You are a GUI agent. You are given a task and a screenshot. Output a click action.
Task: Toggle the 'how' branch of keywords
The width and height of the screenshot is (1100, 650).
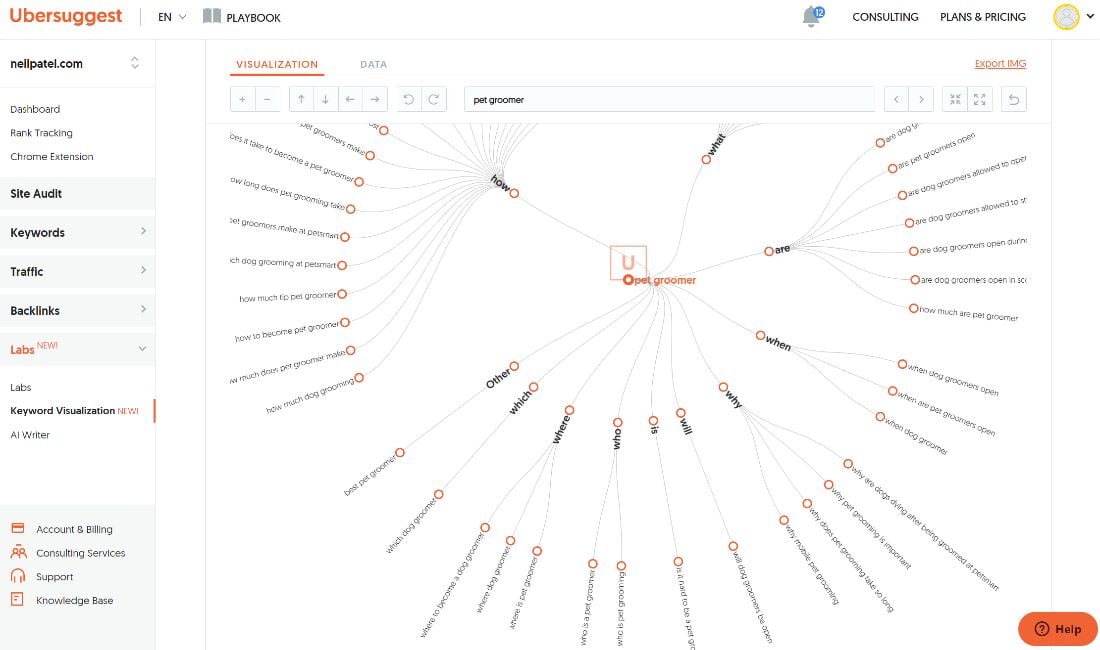click(513, 192)
